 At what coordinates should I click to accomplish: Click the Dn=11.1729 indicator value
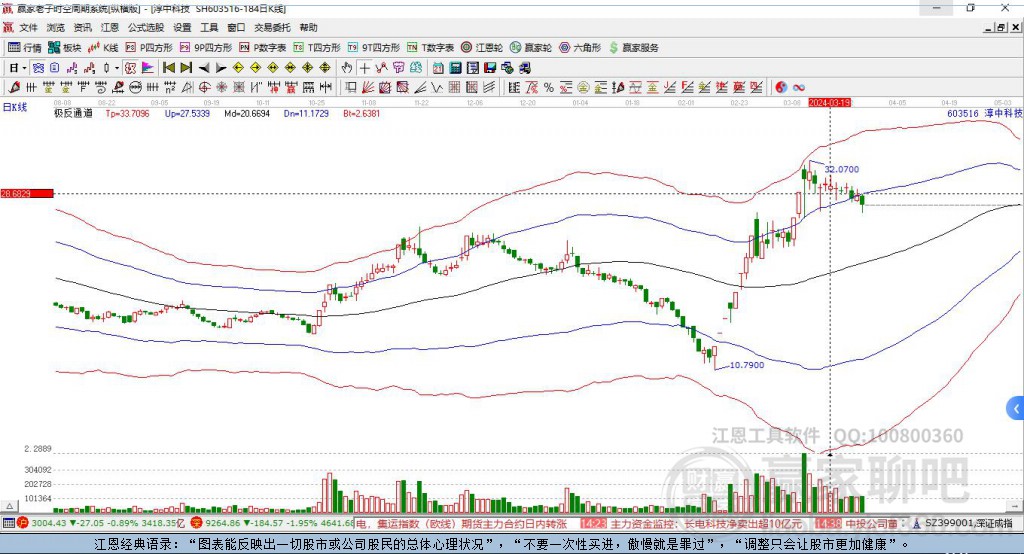pos(306,113)
